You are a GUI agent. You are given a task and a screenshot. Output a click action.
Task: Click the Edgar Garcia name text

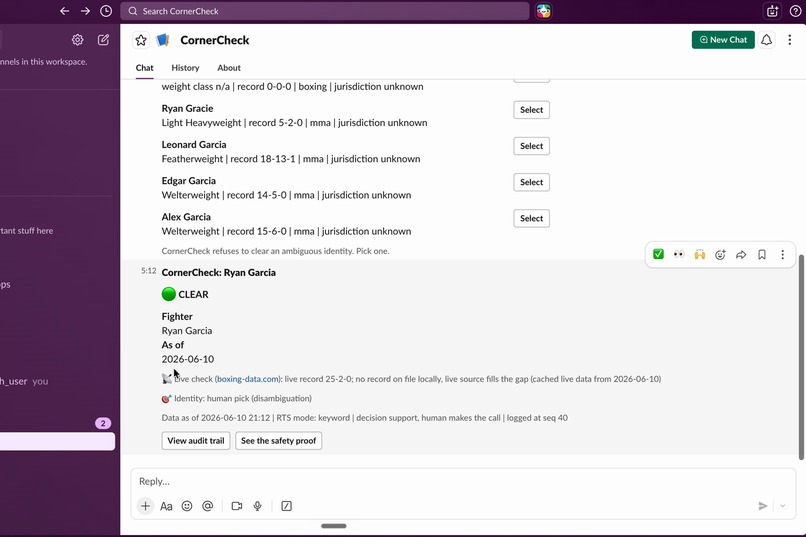(189, 181)
